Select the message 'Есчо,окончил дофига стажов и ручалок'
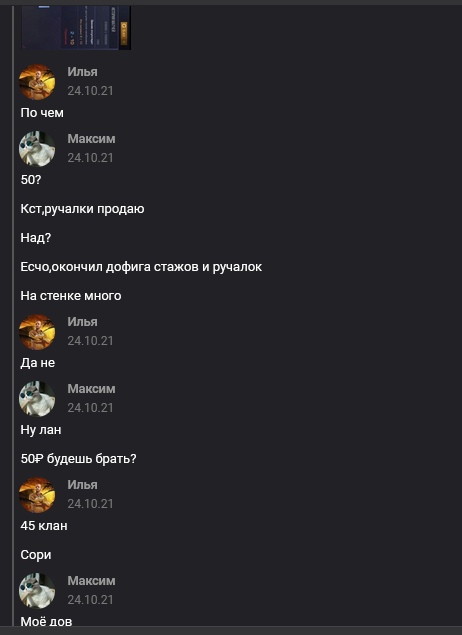The image size is (462, 635). click(x=141, y=267)
